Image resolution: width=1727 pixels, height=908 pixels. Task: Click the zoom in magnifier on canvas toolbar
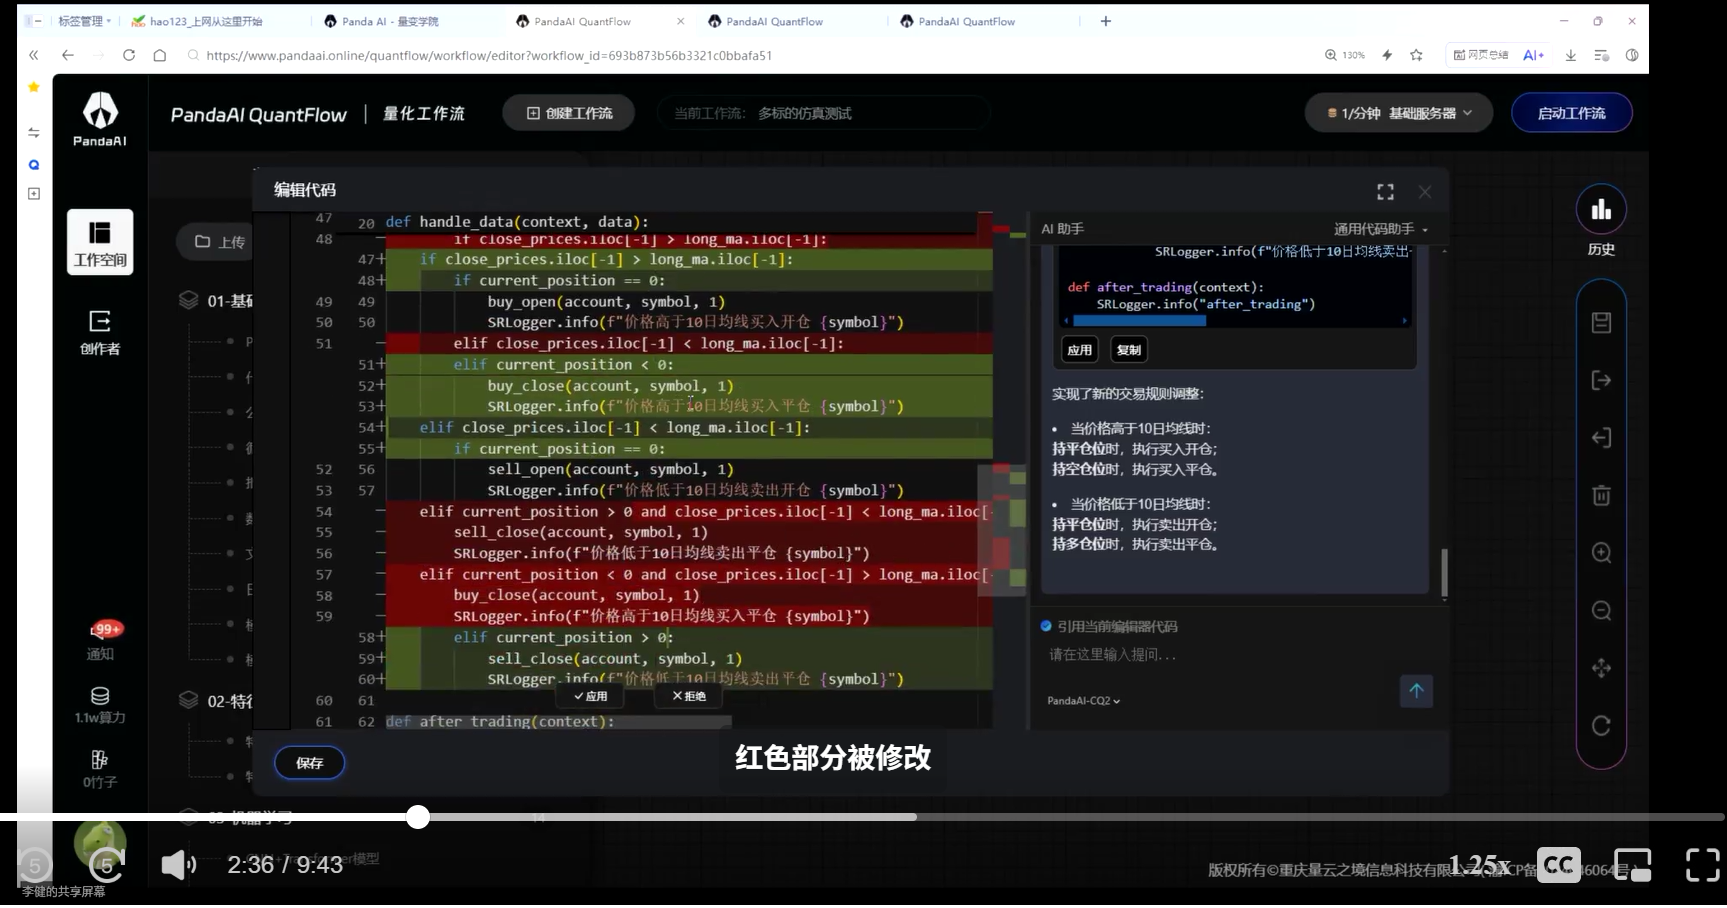point(1601,553)
